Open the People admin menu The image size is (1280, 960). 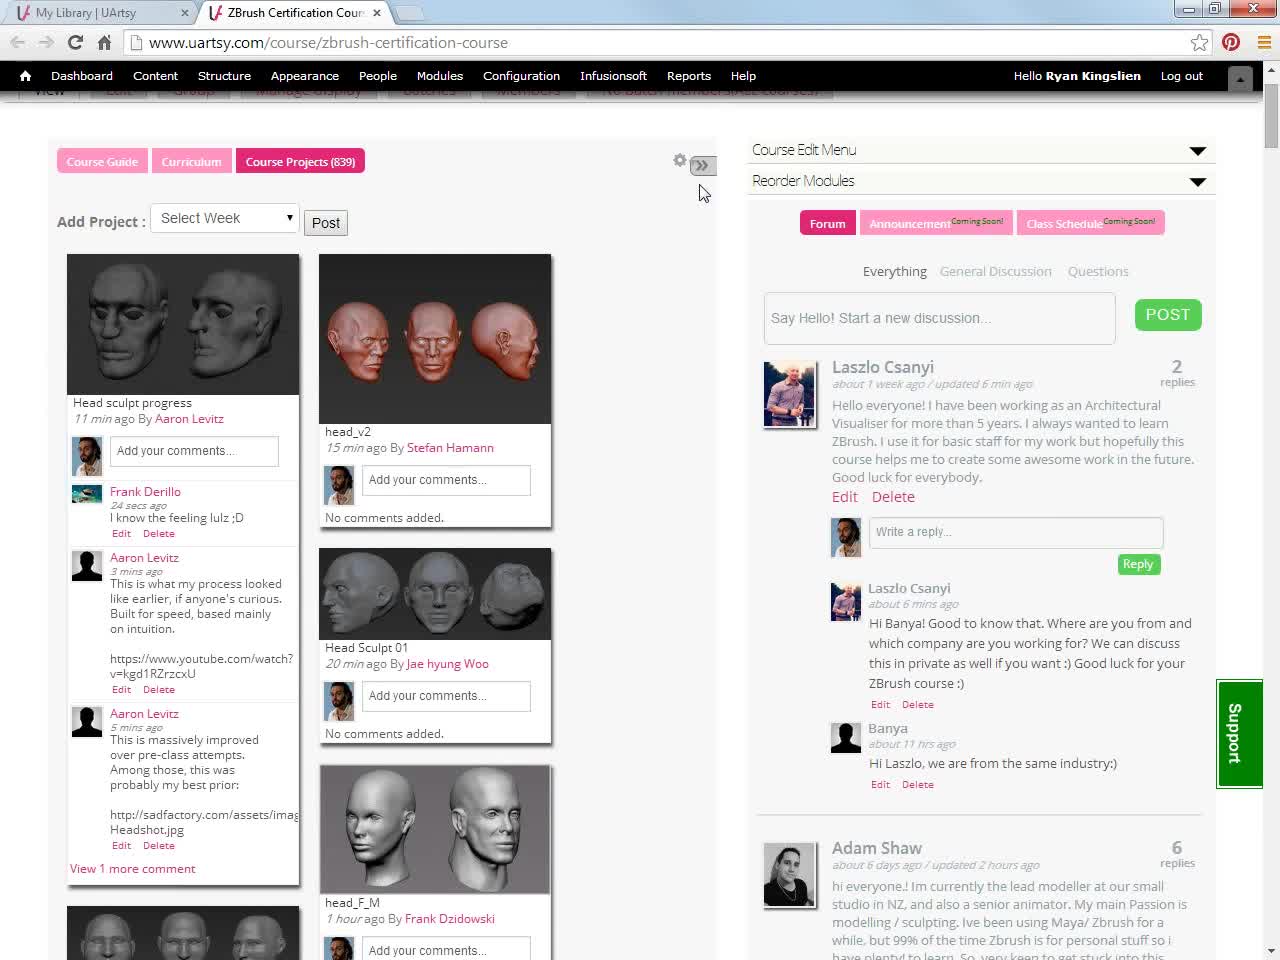pos(378,76)
